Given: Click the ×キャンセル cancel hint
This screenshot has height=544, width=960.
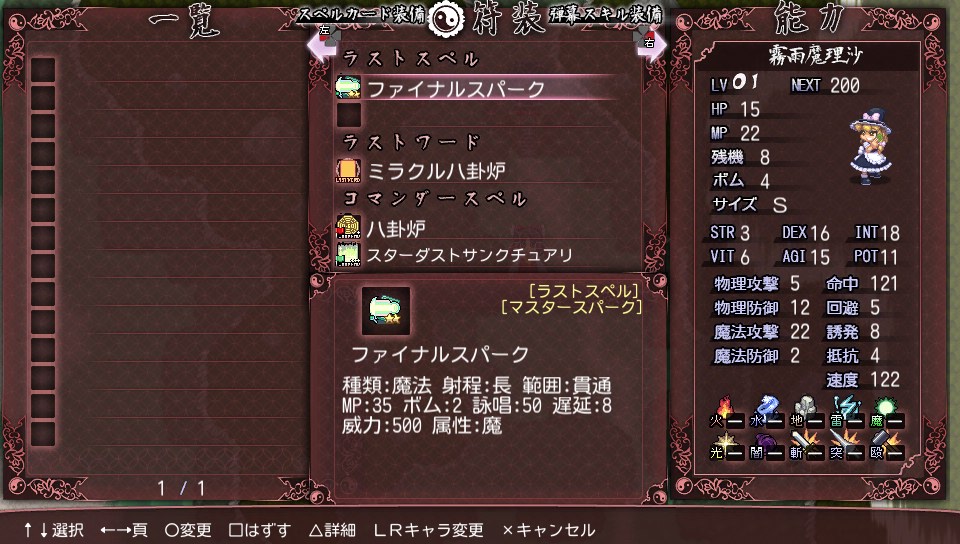Looking at the screenshot, I should (x=549, y=530).
